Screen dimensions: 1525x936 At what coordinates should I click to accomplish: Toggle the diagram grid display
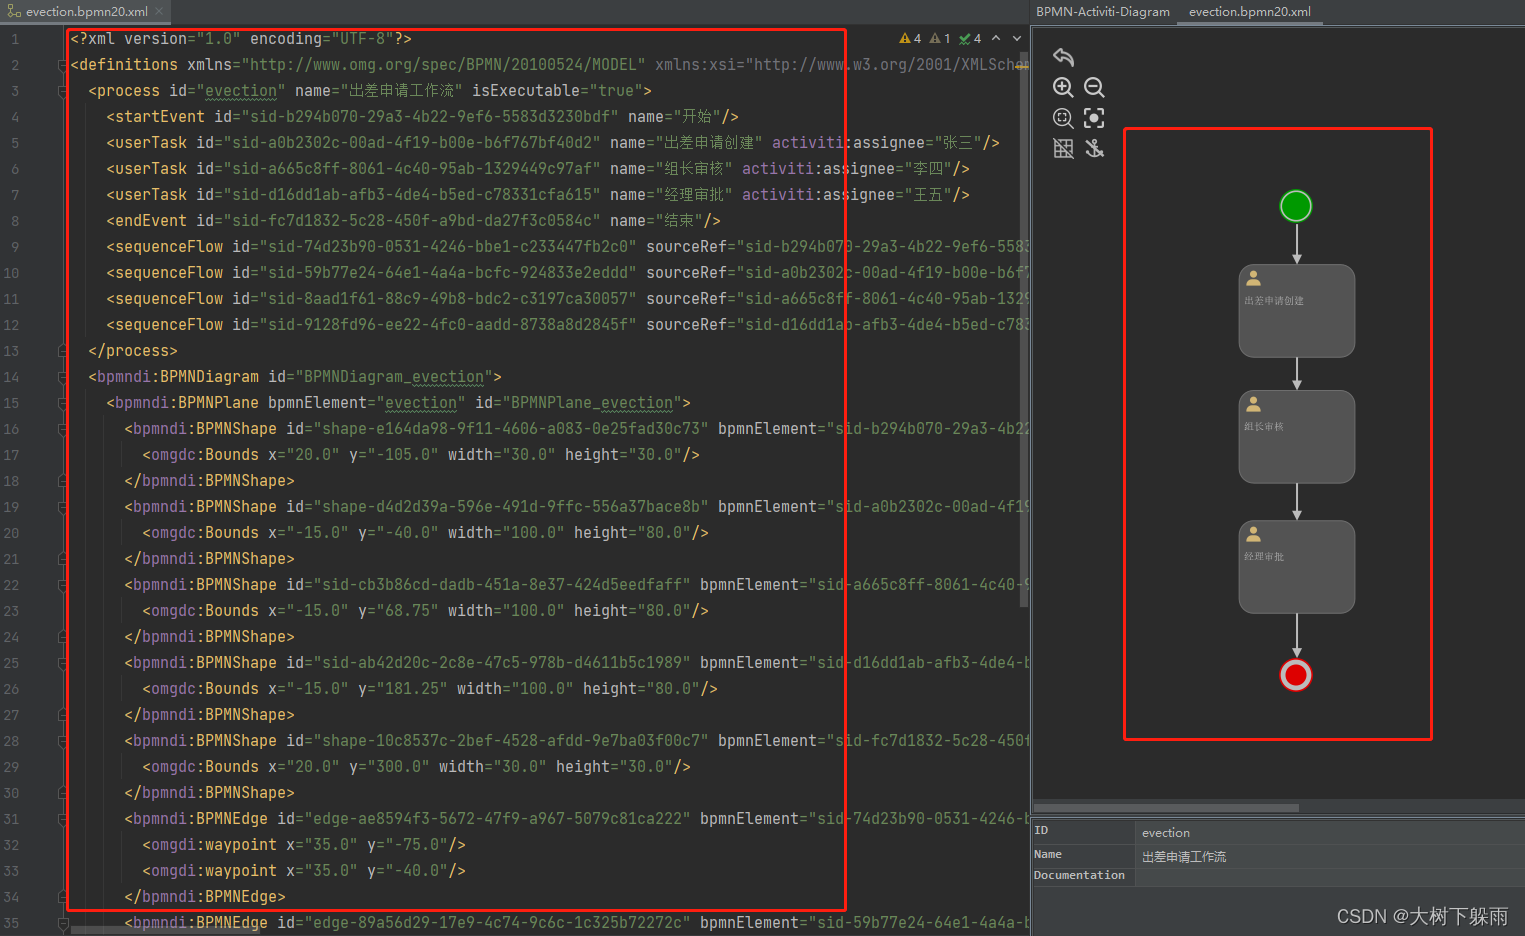click(1063, 149)
